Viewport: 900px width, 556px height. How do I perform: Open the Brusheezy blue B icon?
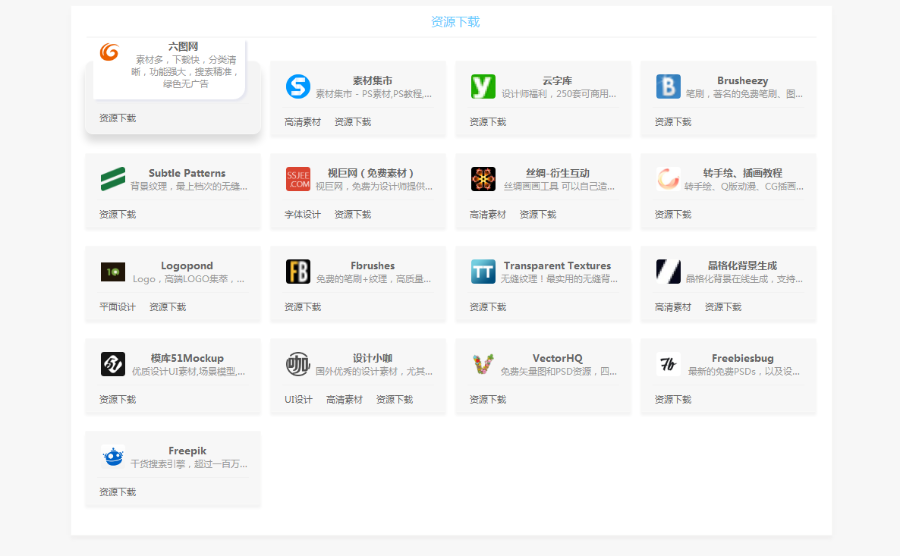pos(668,87)
